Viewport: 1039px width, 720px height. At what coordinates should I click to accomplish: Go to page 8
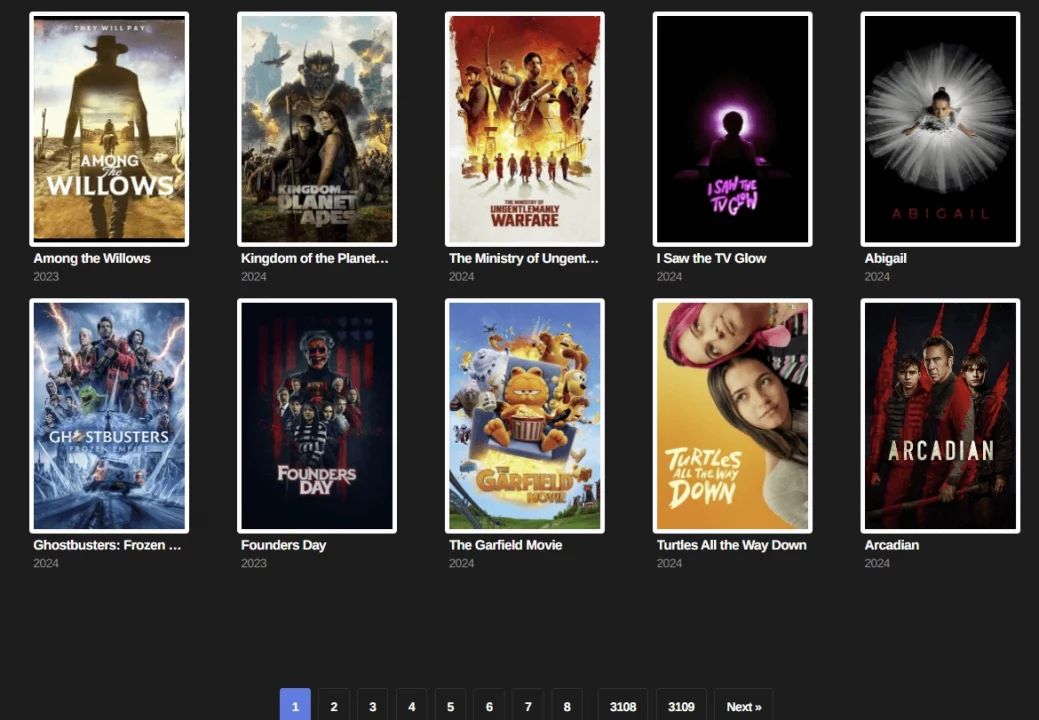point(567,706)
